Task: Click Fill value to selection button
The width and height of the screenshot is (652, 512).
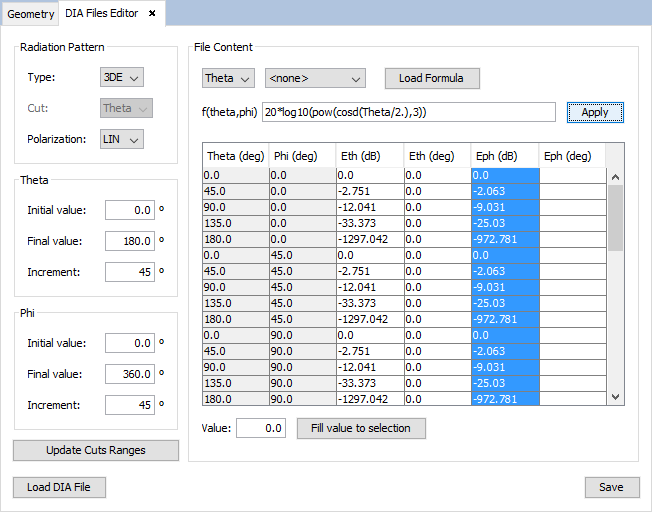Action: (361, 428)
